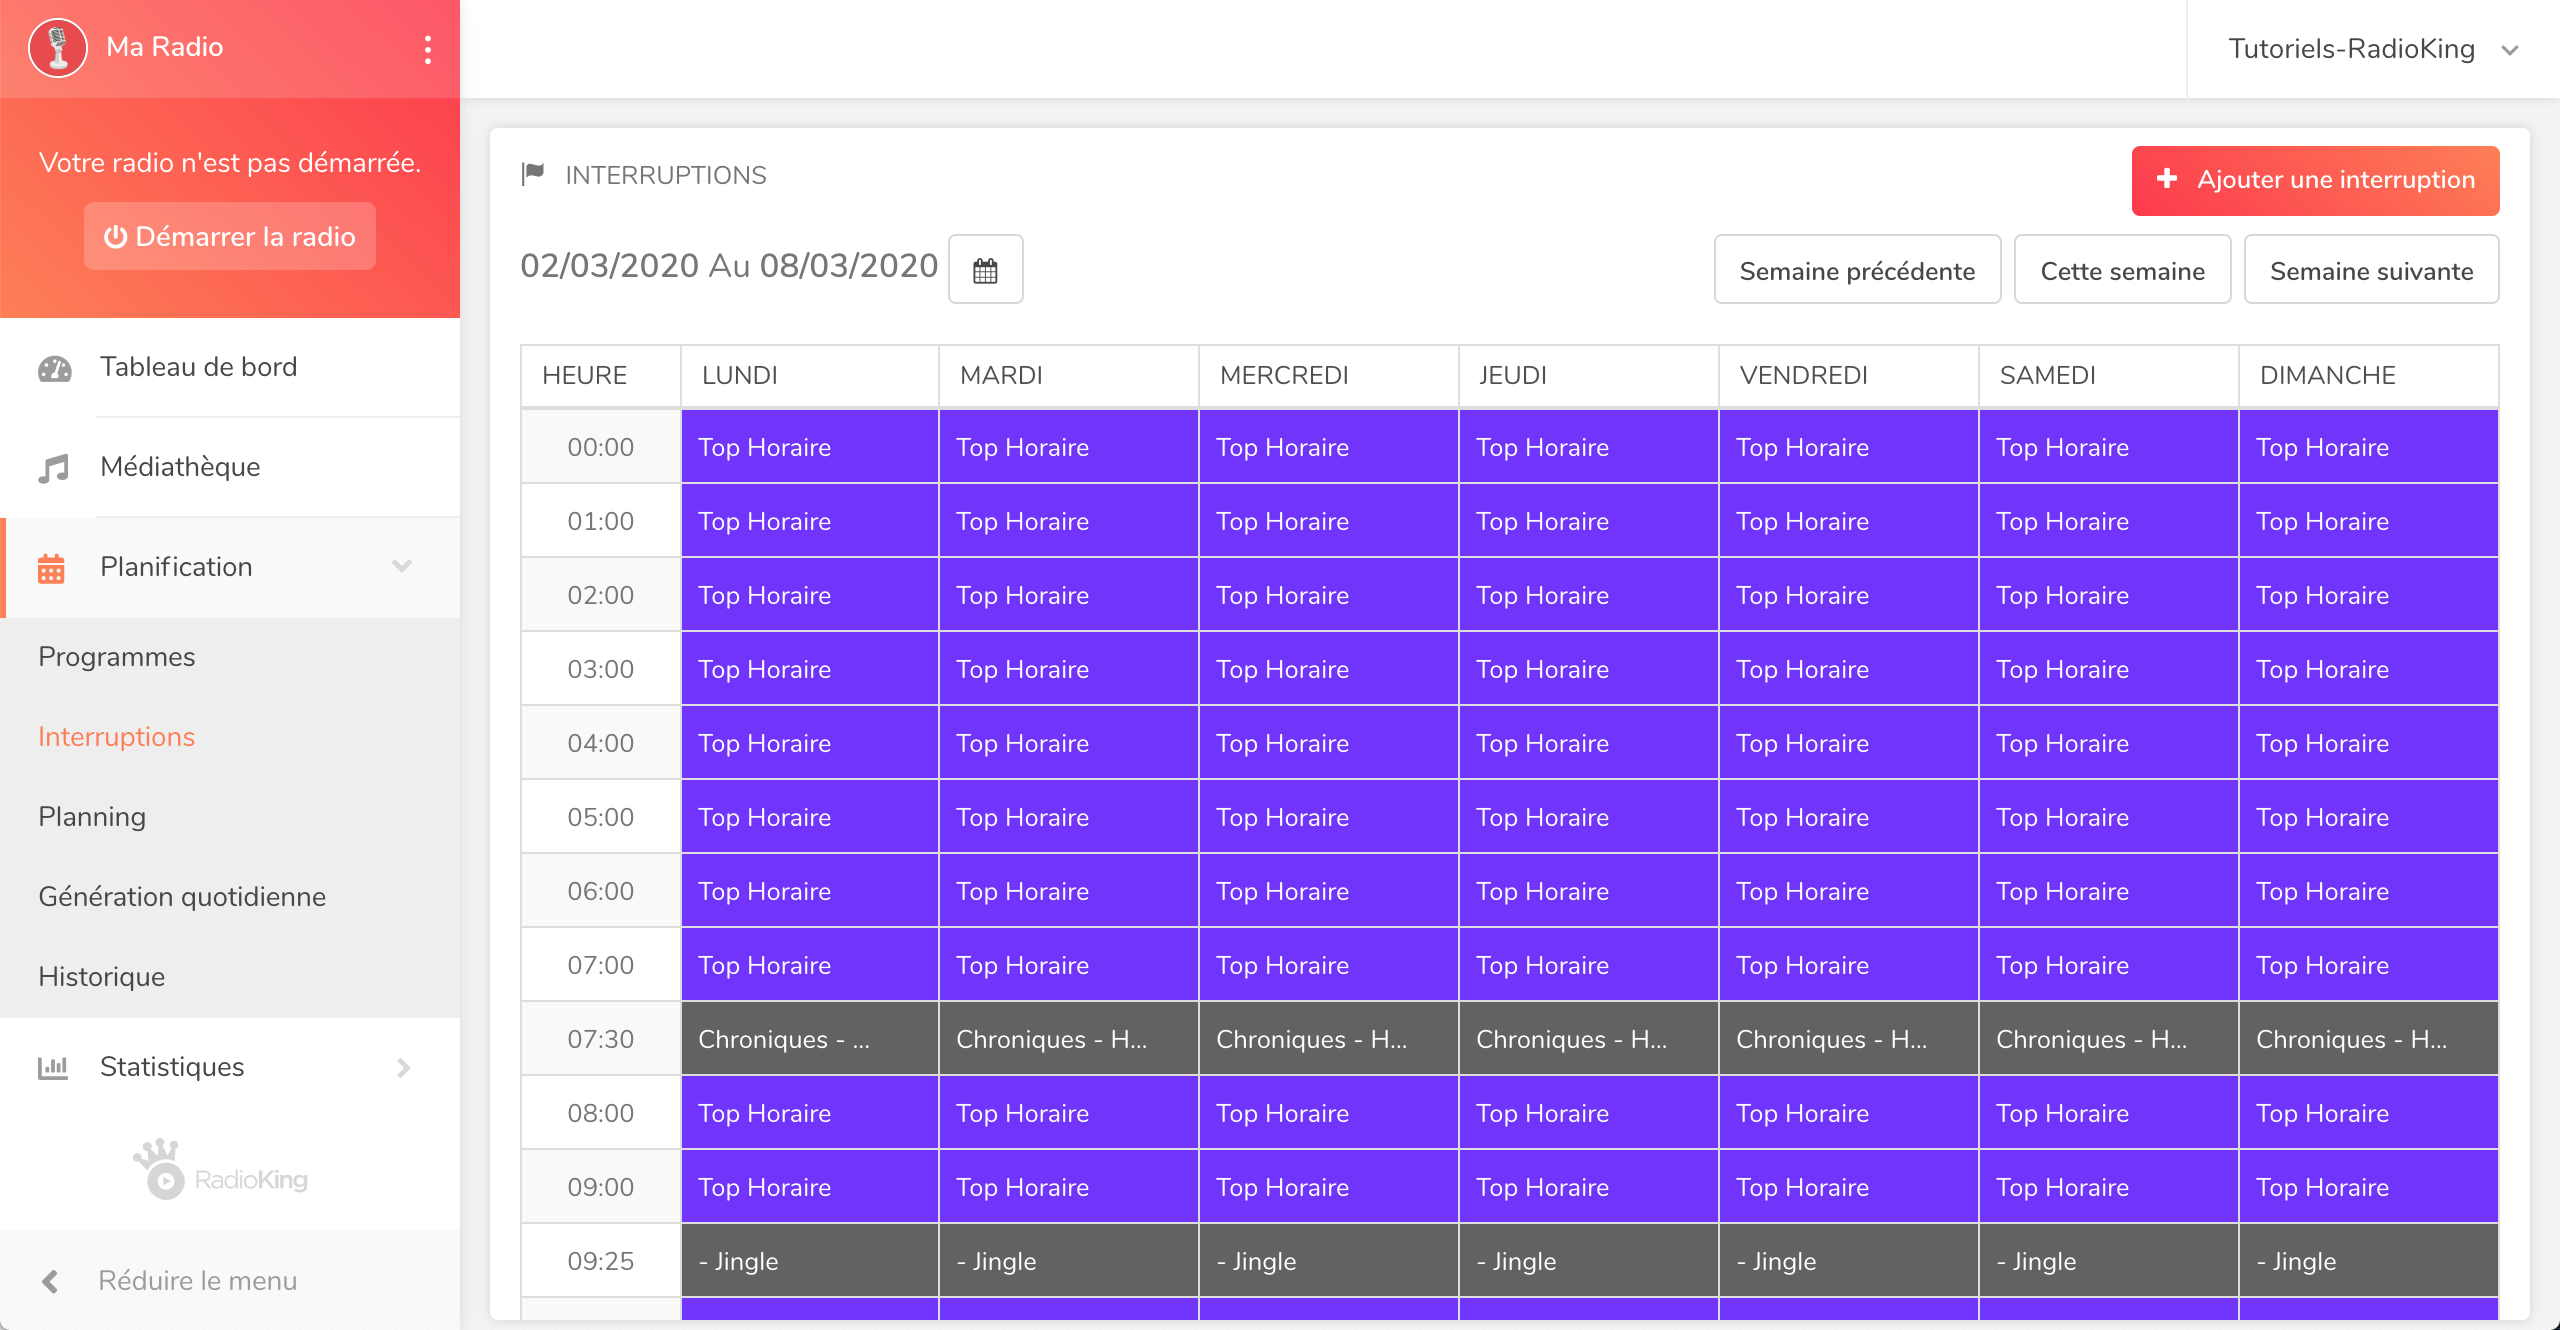Open Dimanche 07:30 Chroniques interruption
Screen dimensions: 2560x1330
[2369, 1039]
